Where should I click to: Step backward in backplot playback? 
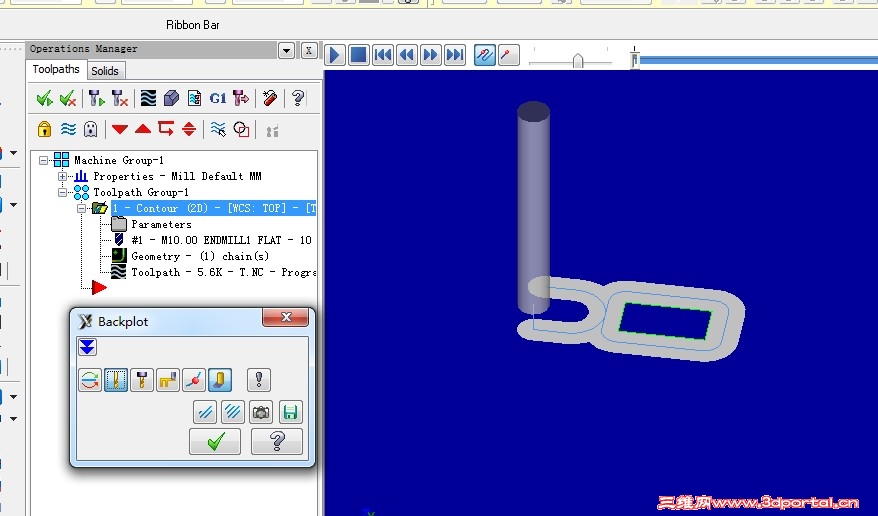click(x=407, y=55)
